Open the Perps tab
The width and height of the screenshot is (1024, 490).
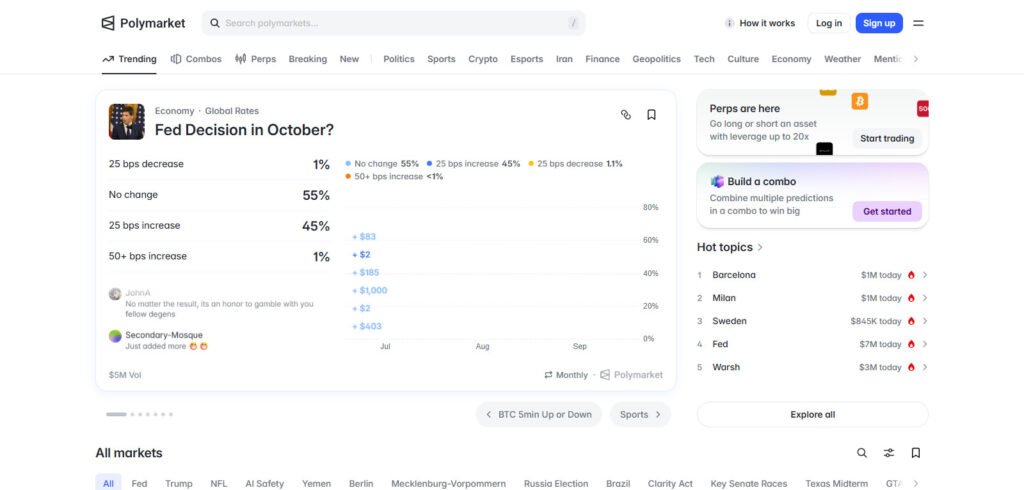click(255, 59)
